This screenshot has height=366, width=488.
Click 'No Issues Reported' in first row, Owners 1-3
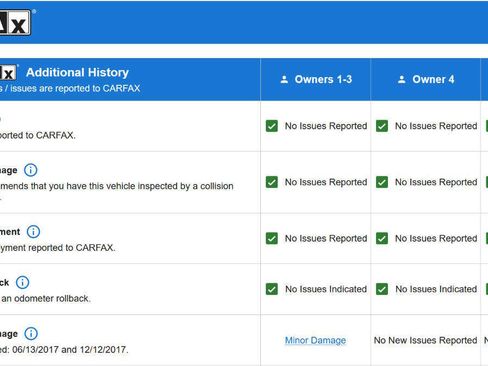pos(326,126)
